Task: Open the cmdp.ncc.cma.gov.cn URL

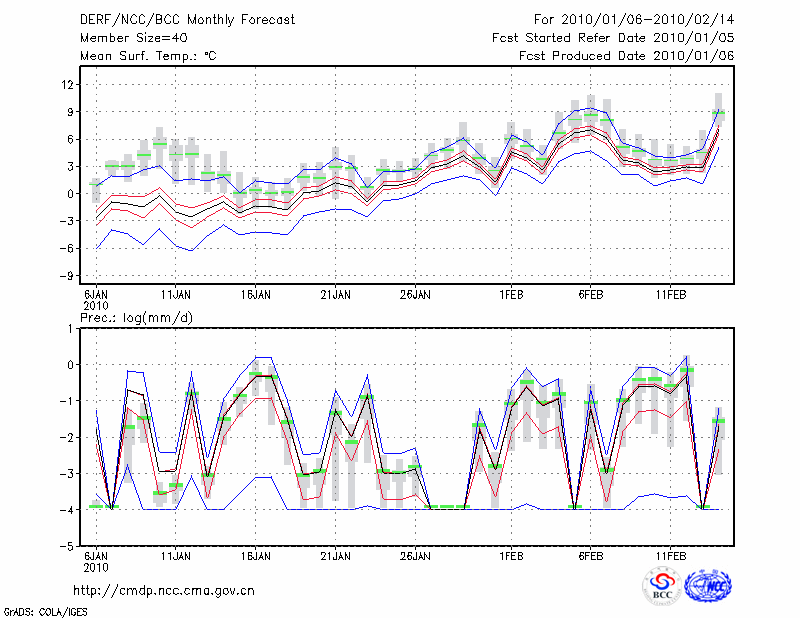Action: [164, 590]
